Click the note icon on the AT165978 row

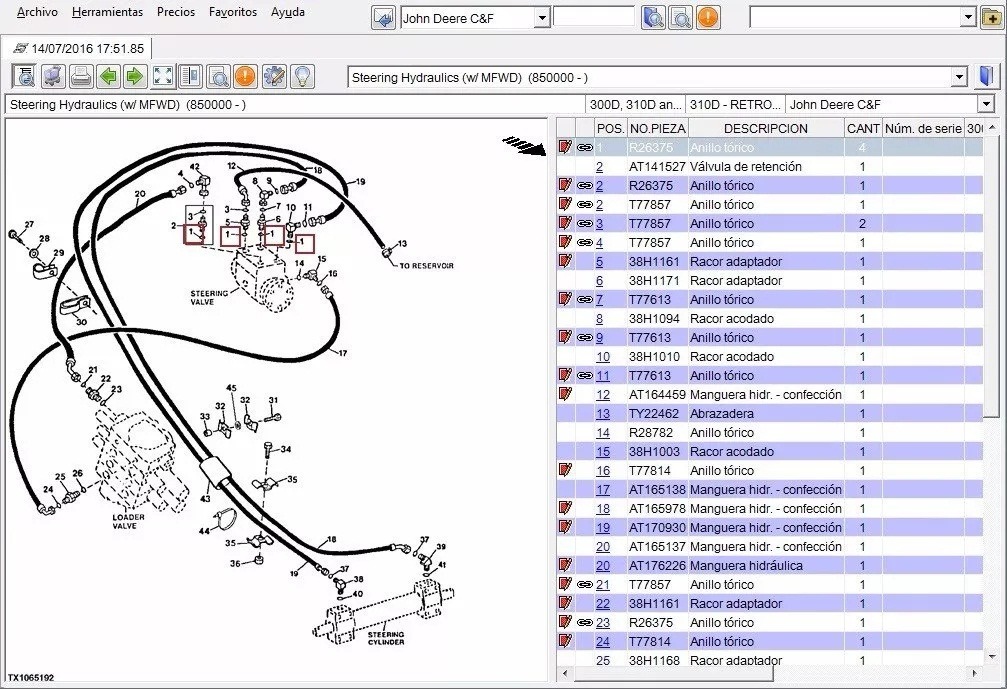[565, 509]
